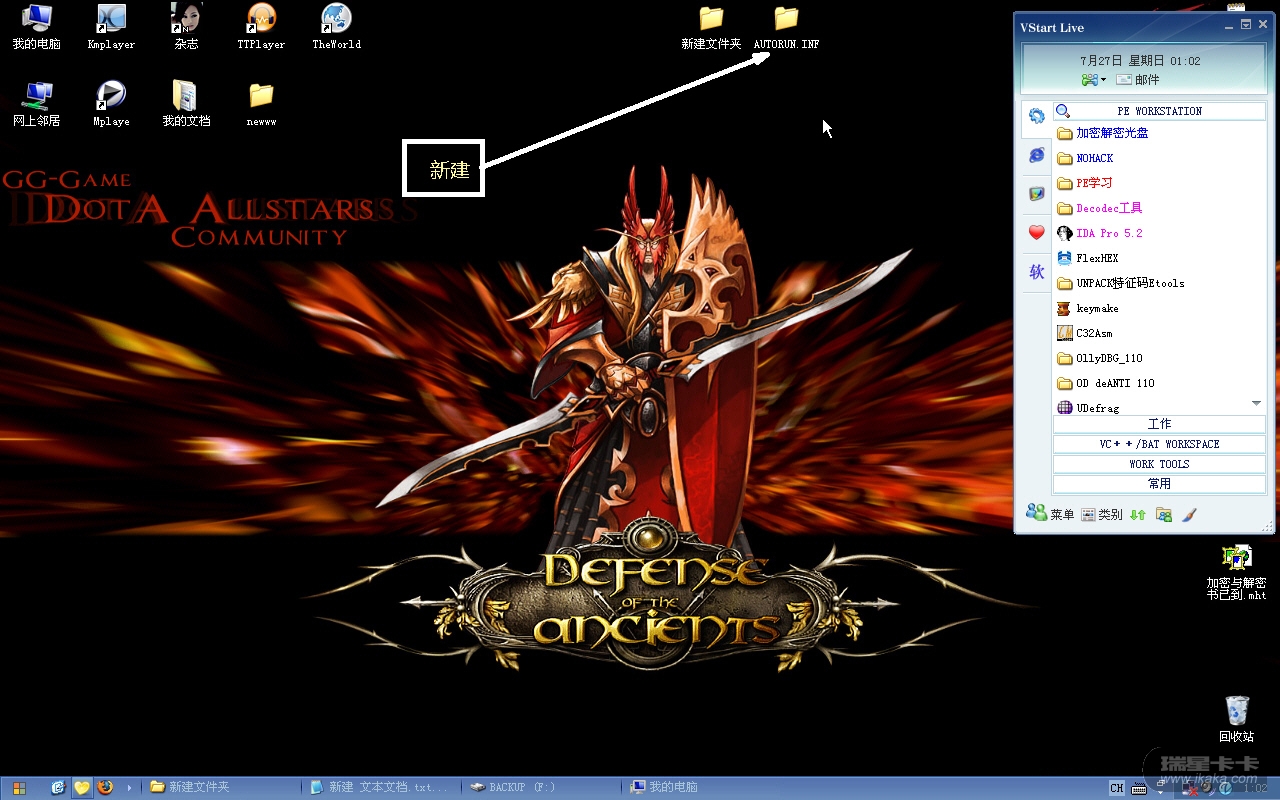Launch Internet Explorer from quick launch
This screenshot has width=1280, height=800.
58,787
